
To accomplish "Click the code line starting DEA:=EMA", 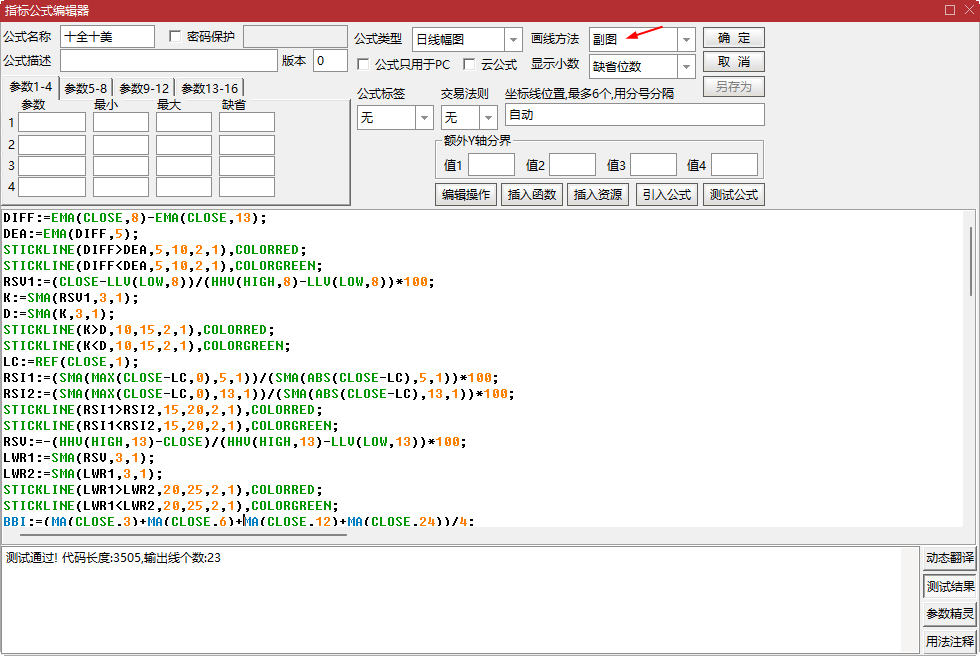I will pos(71,234).
